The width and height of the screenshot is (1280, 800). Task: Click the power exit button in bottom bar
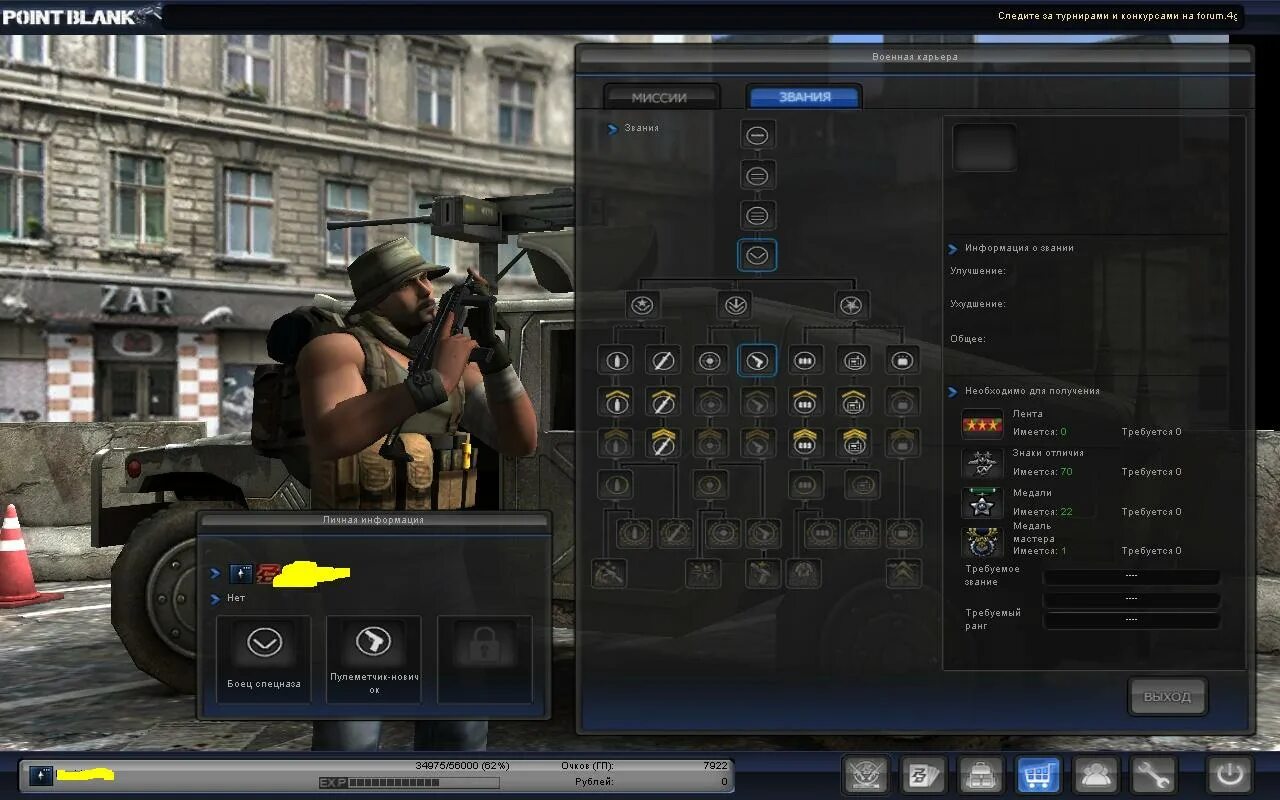coord(1230,775)
